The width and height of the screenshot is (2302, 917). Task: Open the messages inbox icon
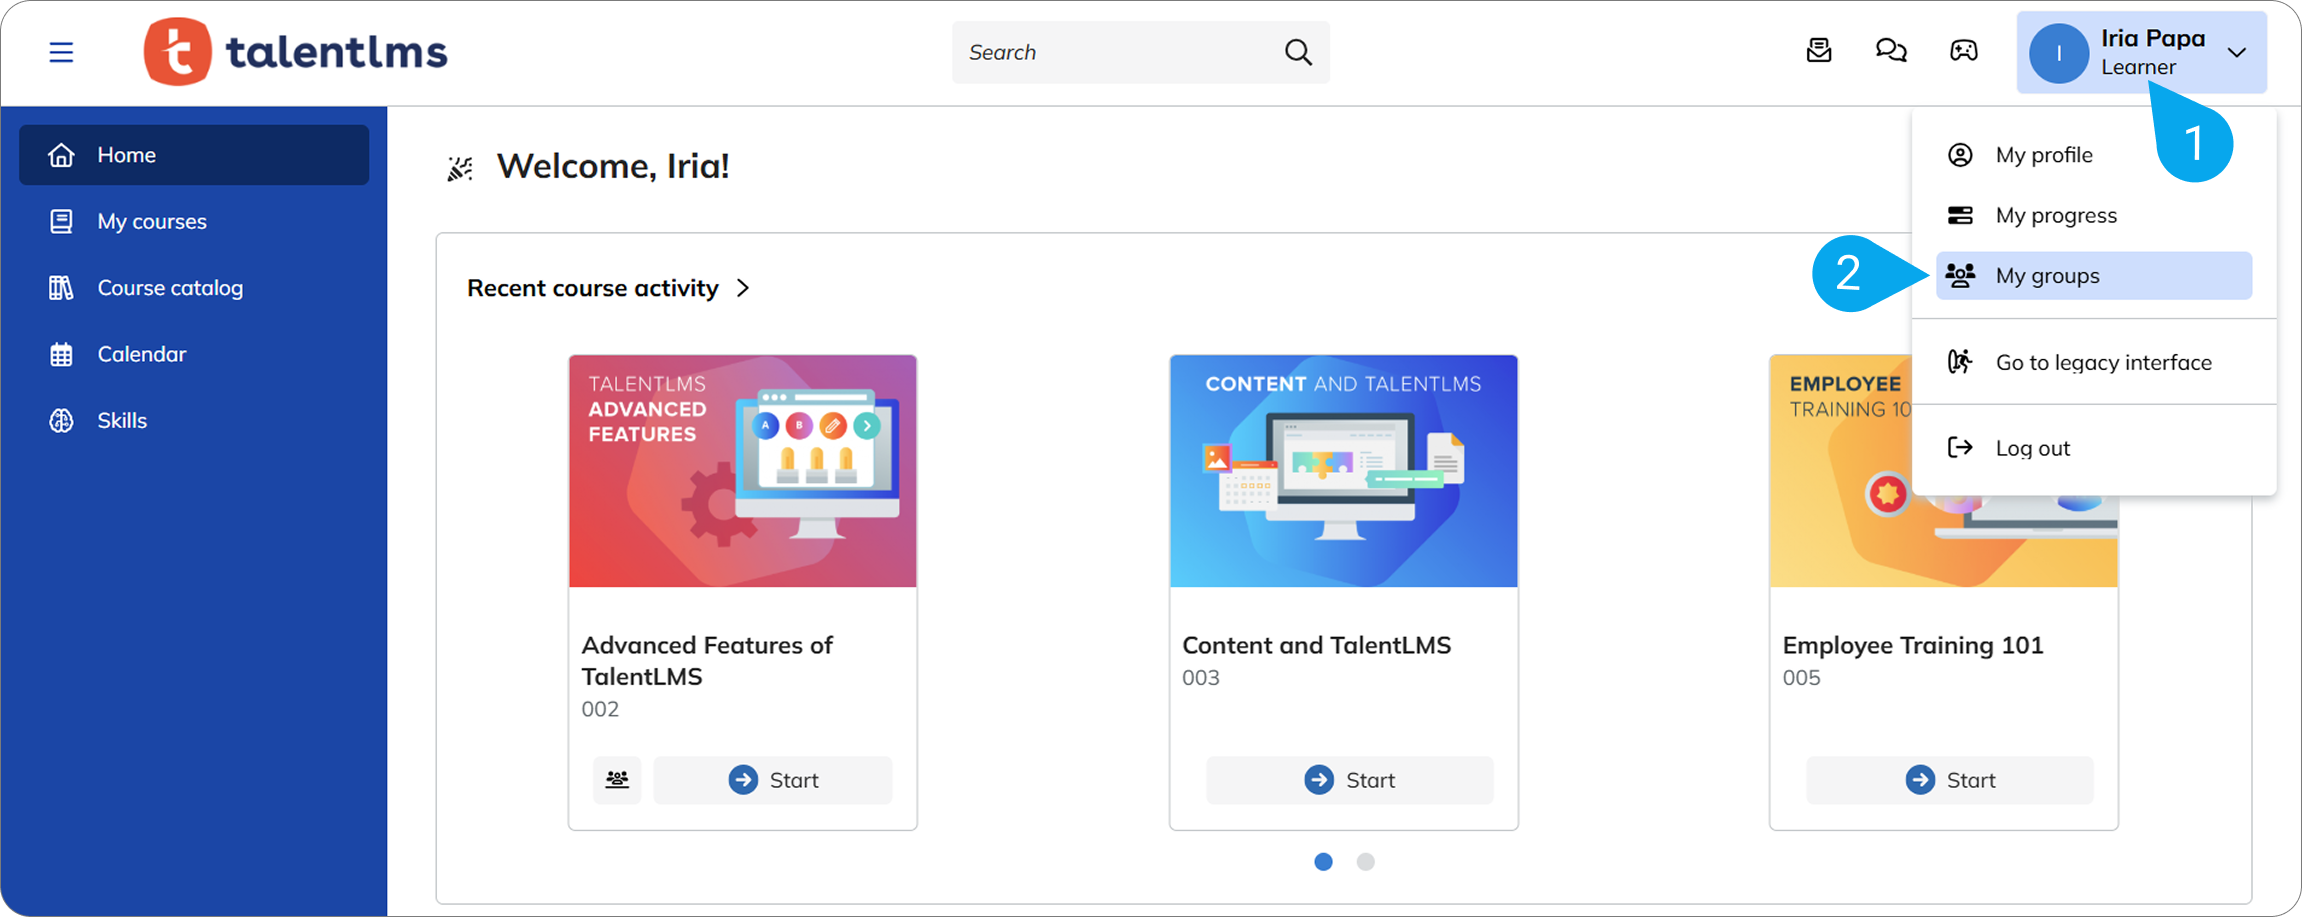point(1819,50)
